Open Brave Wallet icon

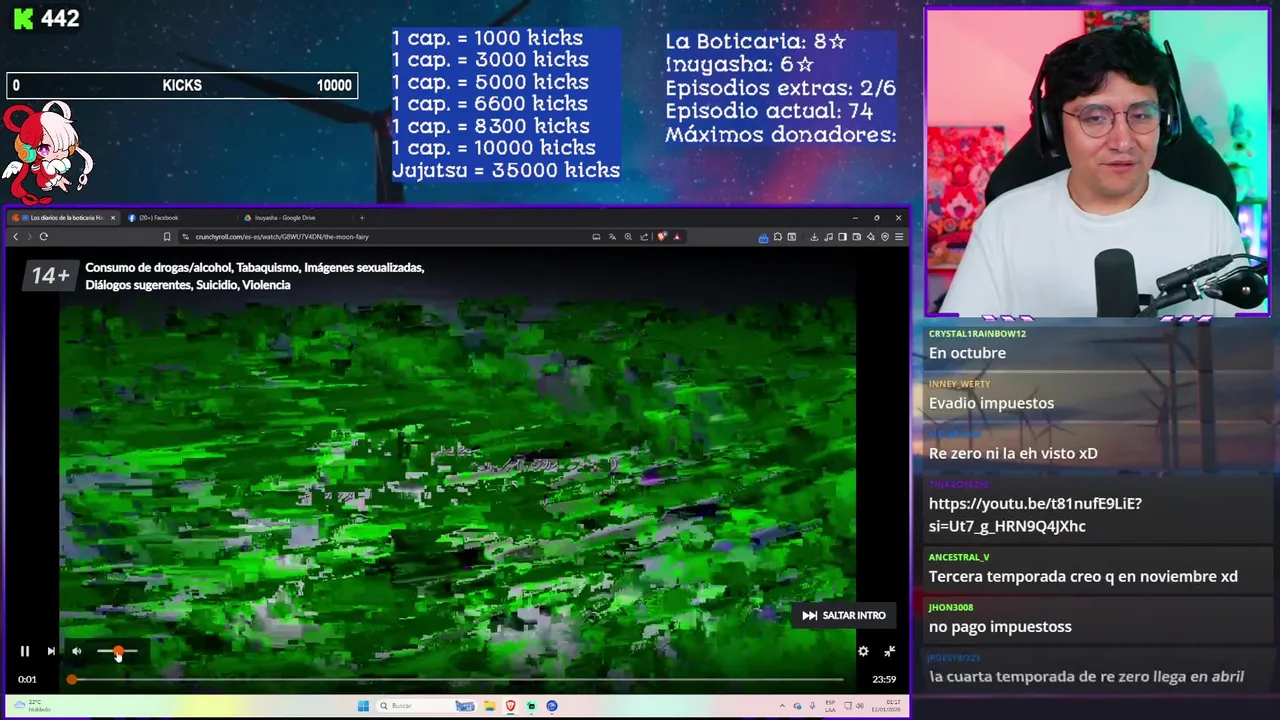[857, 237]
